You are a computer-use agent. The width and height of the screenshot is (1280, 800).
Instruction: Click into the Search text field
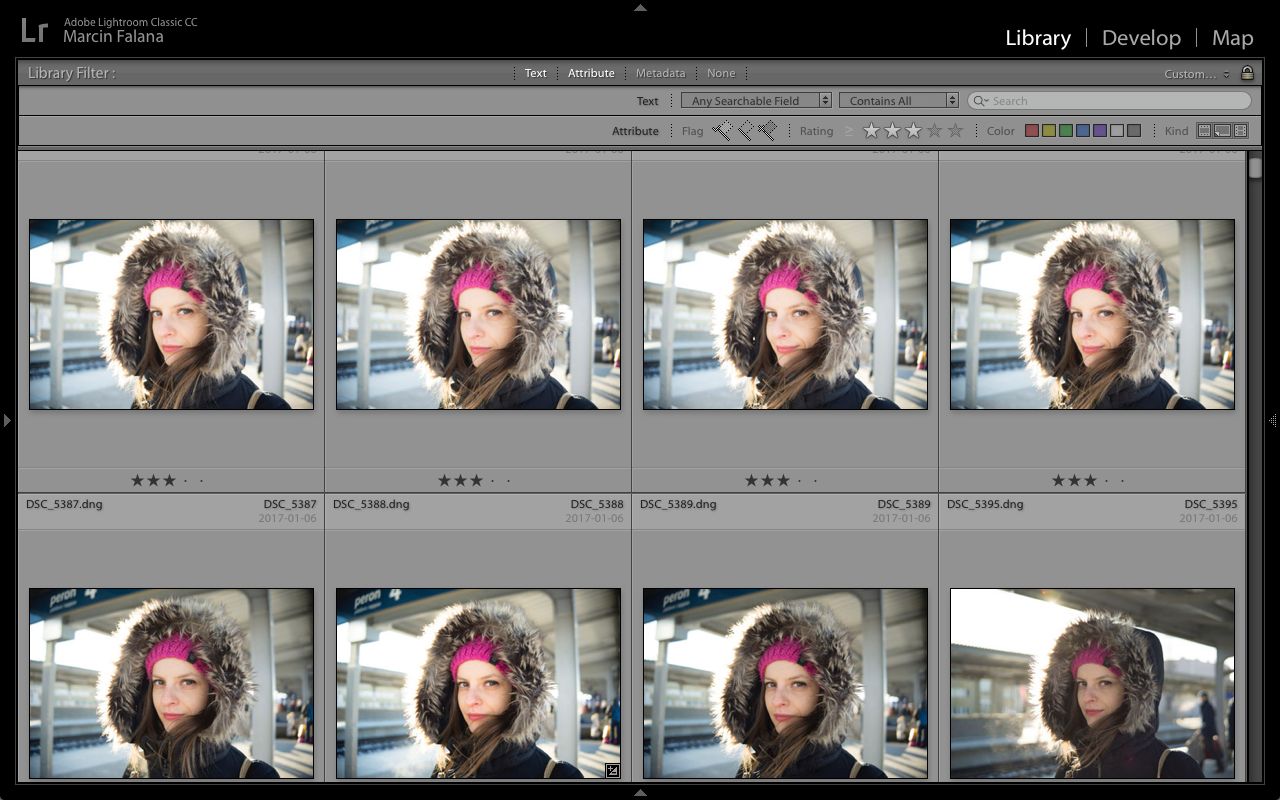pyautogui.click(x=1110, y=101)
